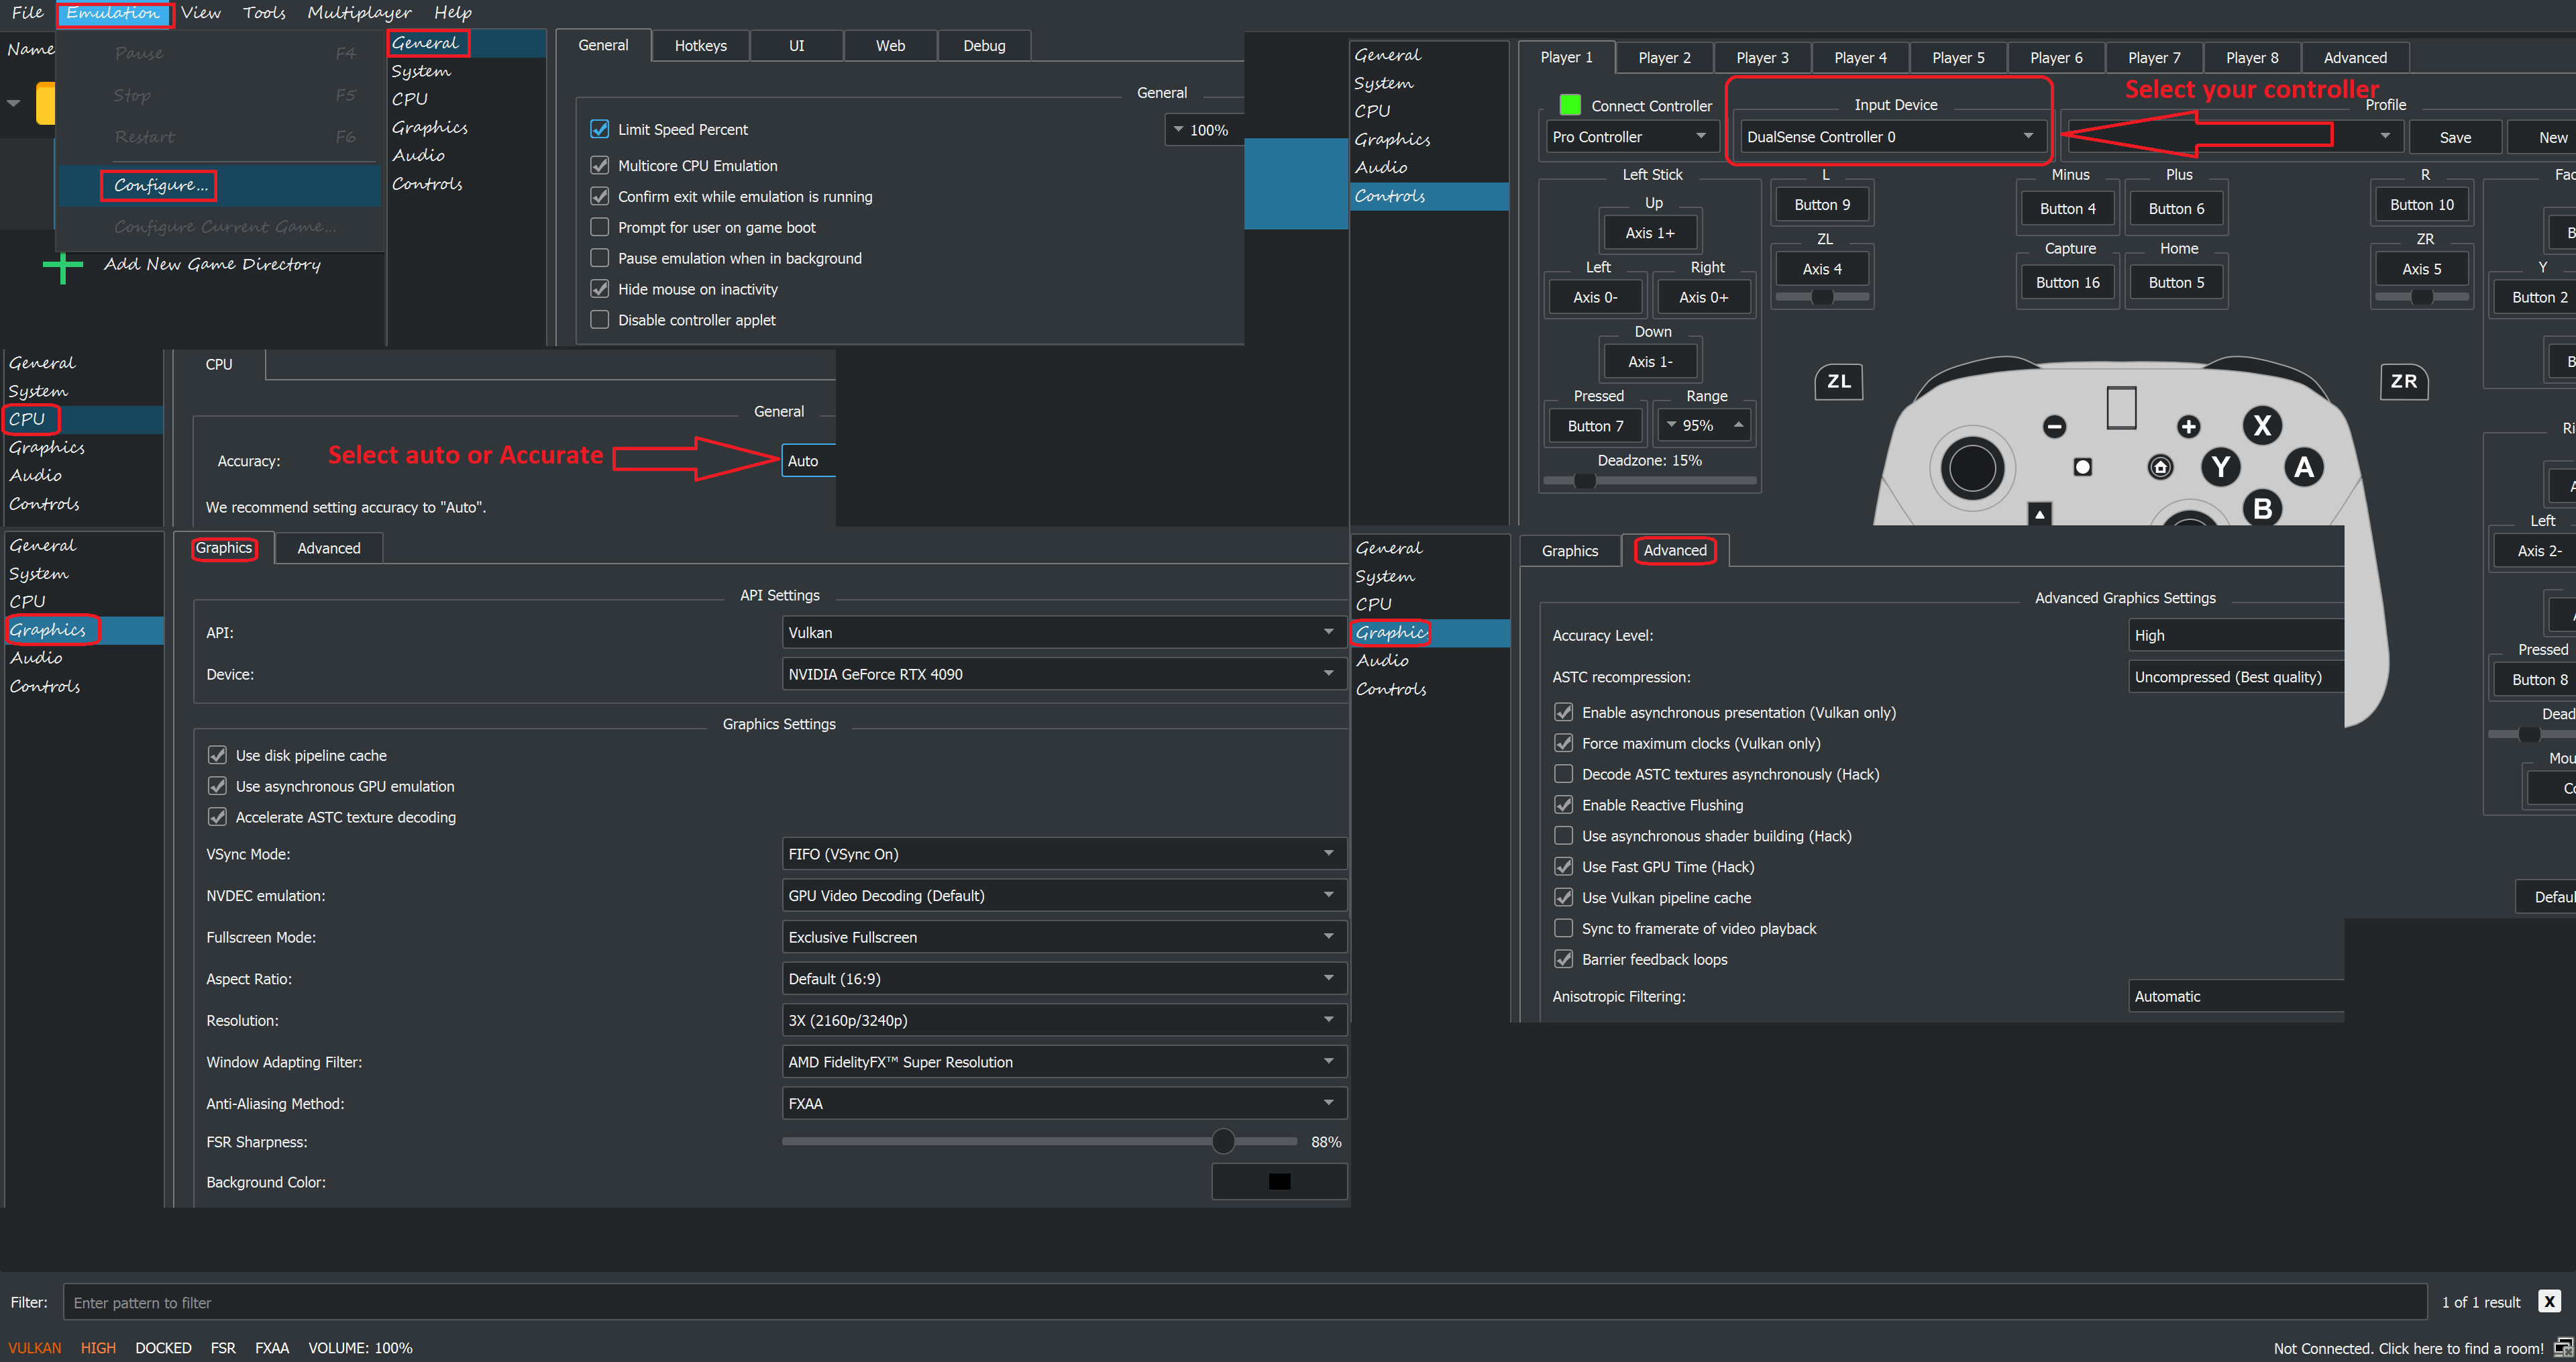Click the Button 16 Capture mapping
The height and width of the screenshot is (1362, 2576).
click(2067, 282)
